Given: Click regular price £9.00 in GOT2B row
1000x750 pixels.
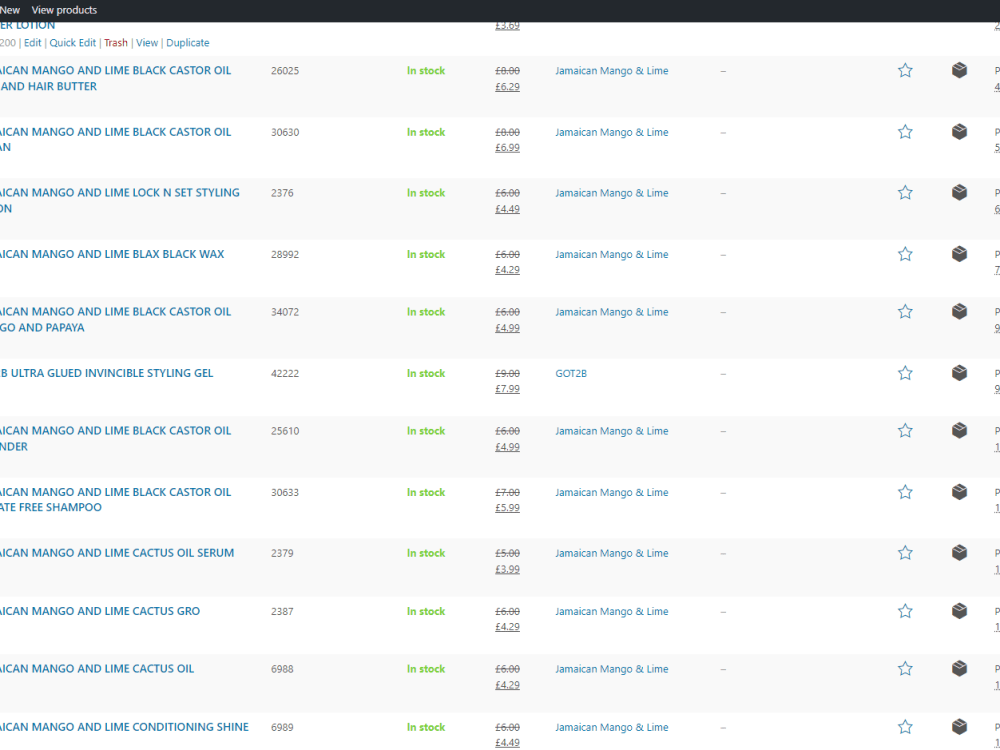Looking at the screenshot, I should tap(507, 374).
